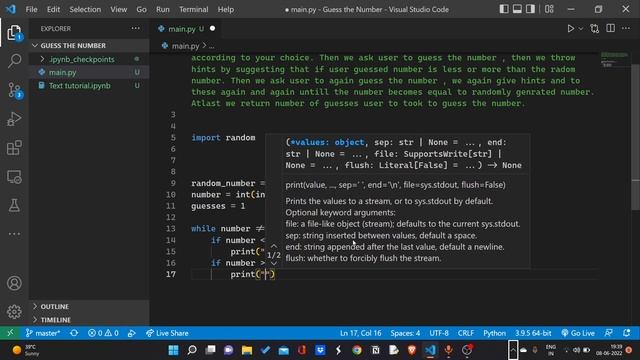Open the run options dropdown arrow

click(581, 29)
